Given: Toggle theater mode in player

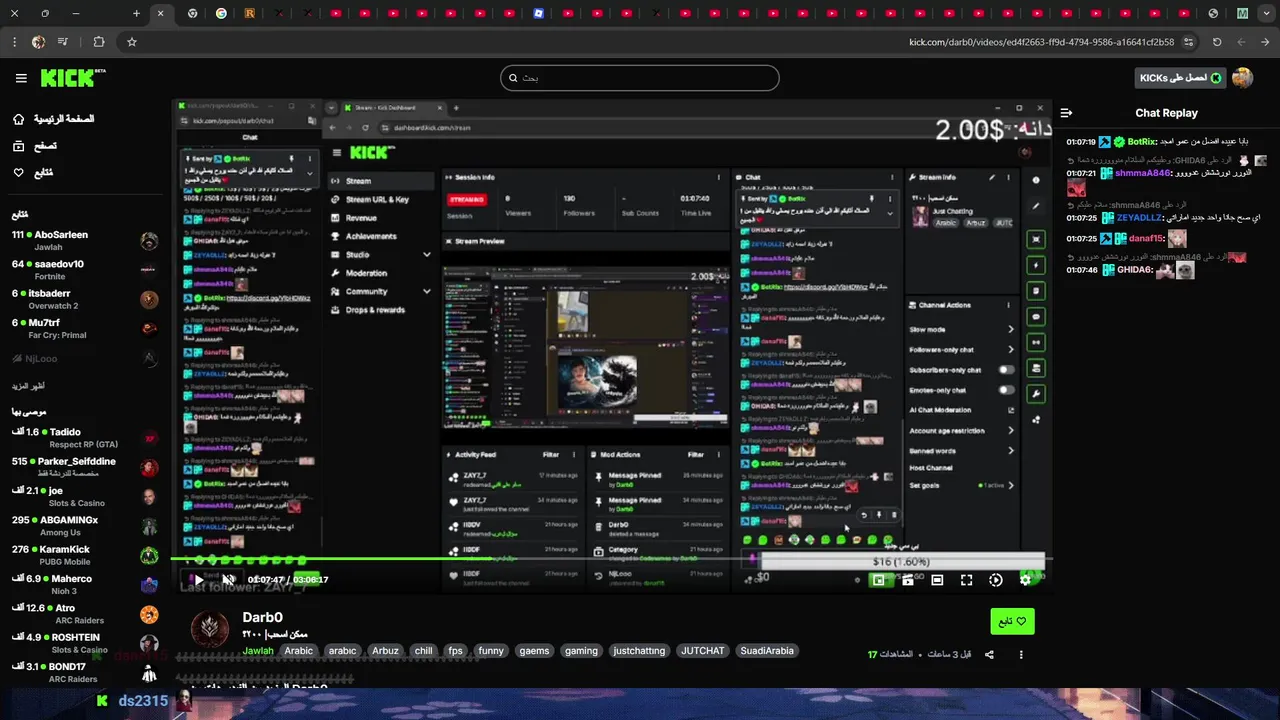Looking at the screenshot, I should 937,580.
